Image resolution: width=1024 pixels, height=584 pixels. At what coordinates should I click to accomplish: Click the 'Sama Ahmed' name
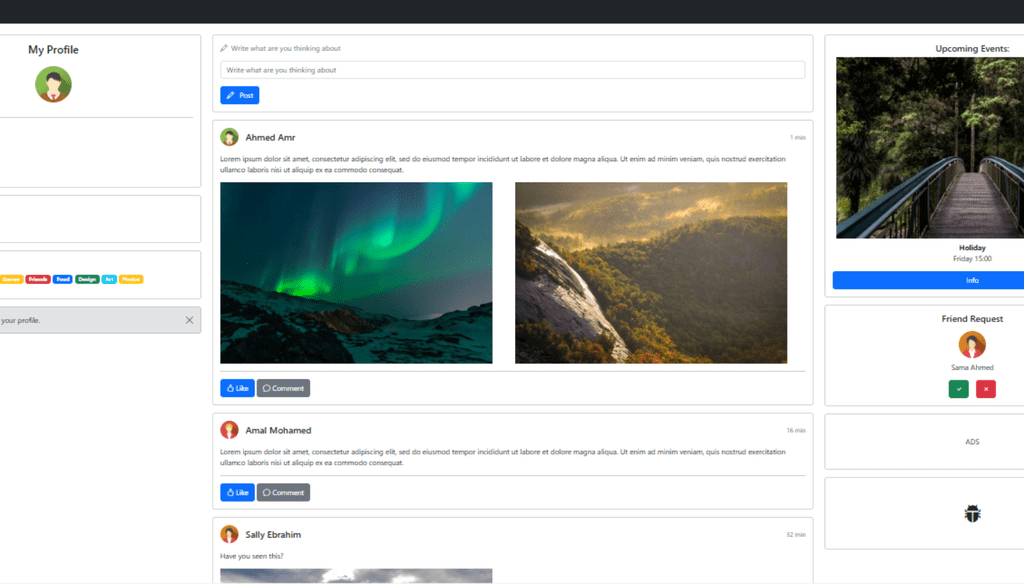[972, 367]
